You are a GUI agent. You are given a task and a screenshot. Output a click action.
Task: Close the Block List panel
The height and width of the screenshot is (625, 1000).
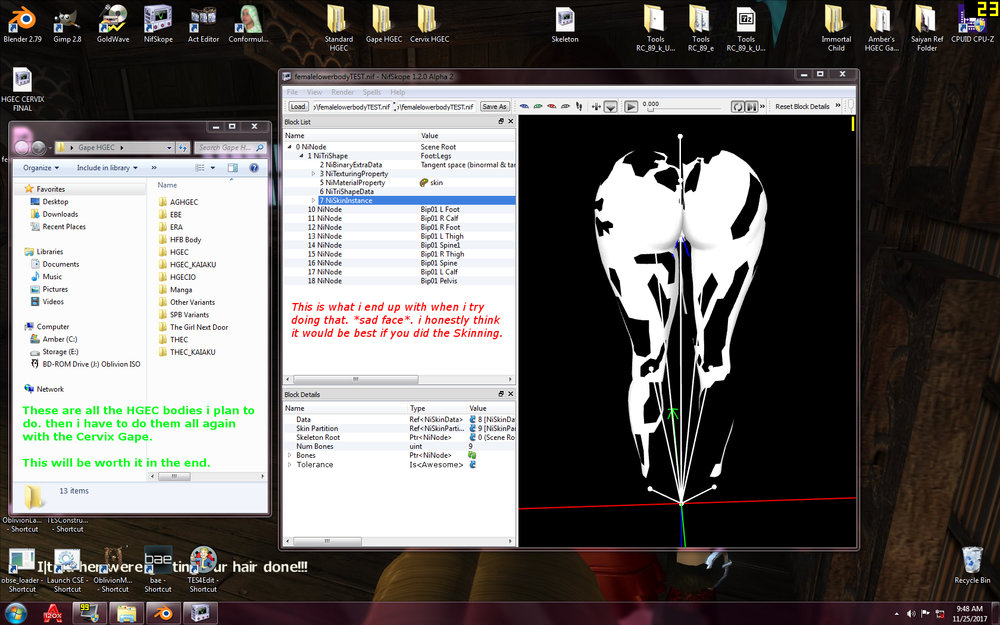coord(510,121)
